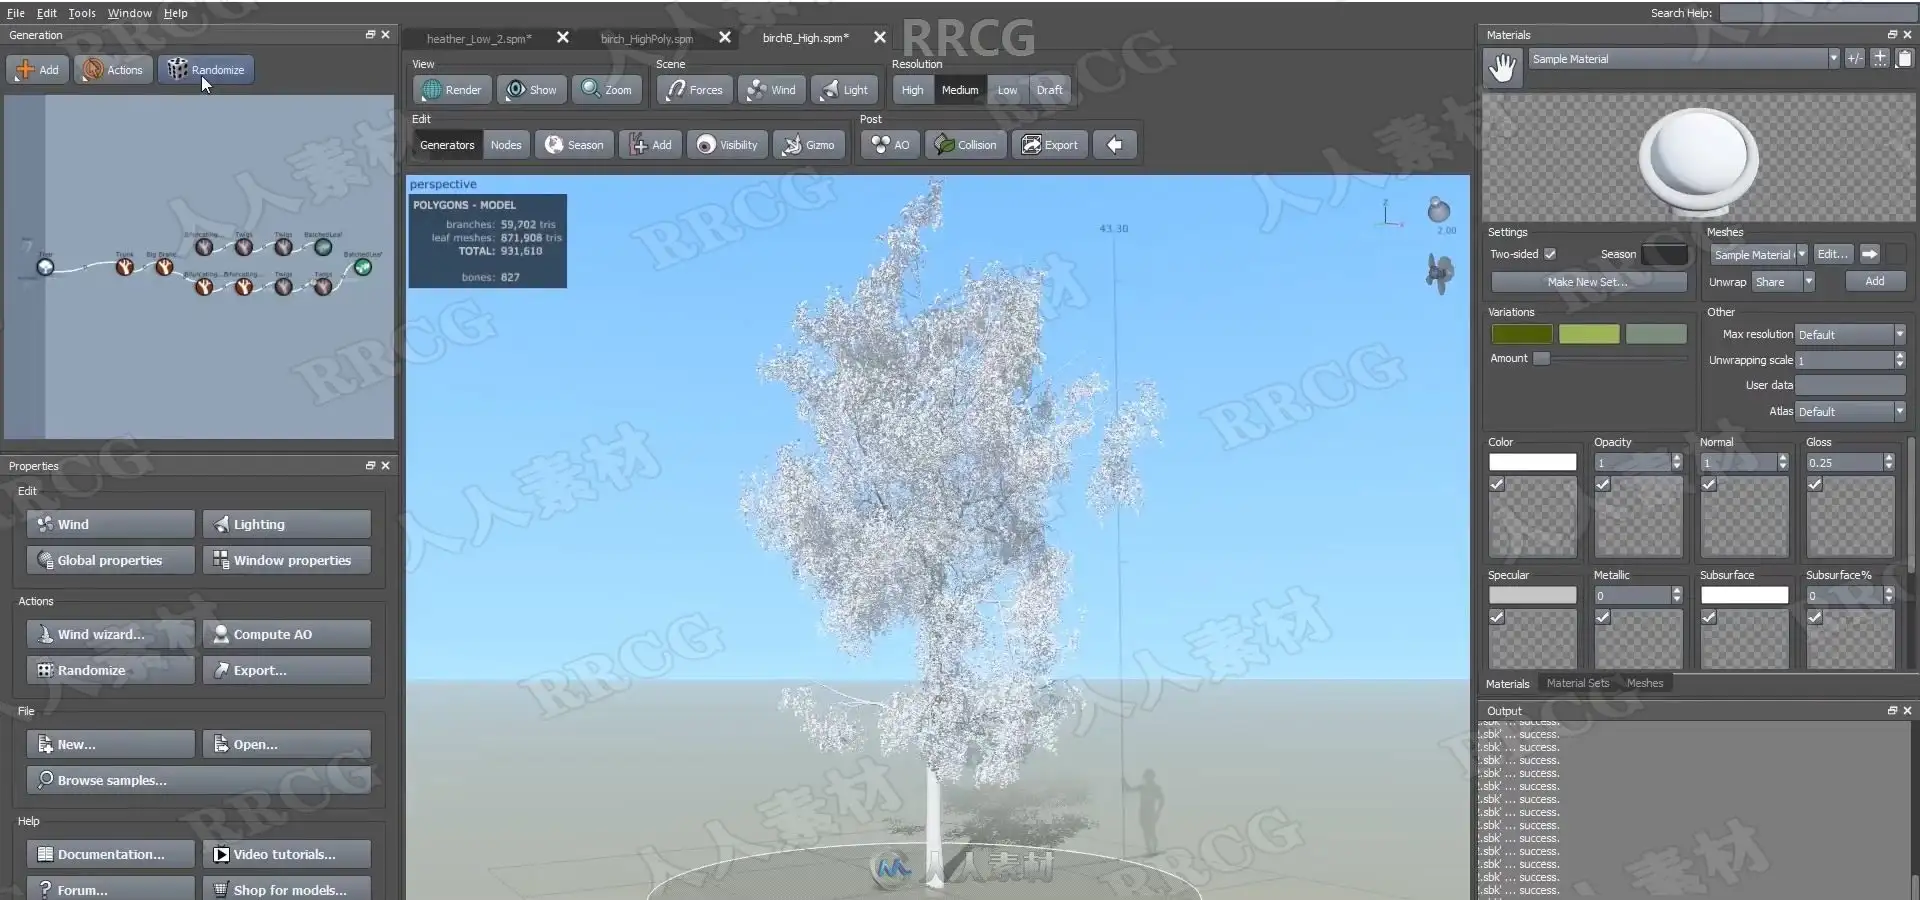This screenshot has height=900, width=1920.
Task: Toggle the Two-sided checkbox
Action: 1550,254
